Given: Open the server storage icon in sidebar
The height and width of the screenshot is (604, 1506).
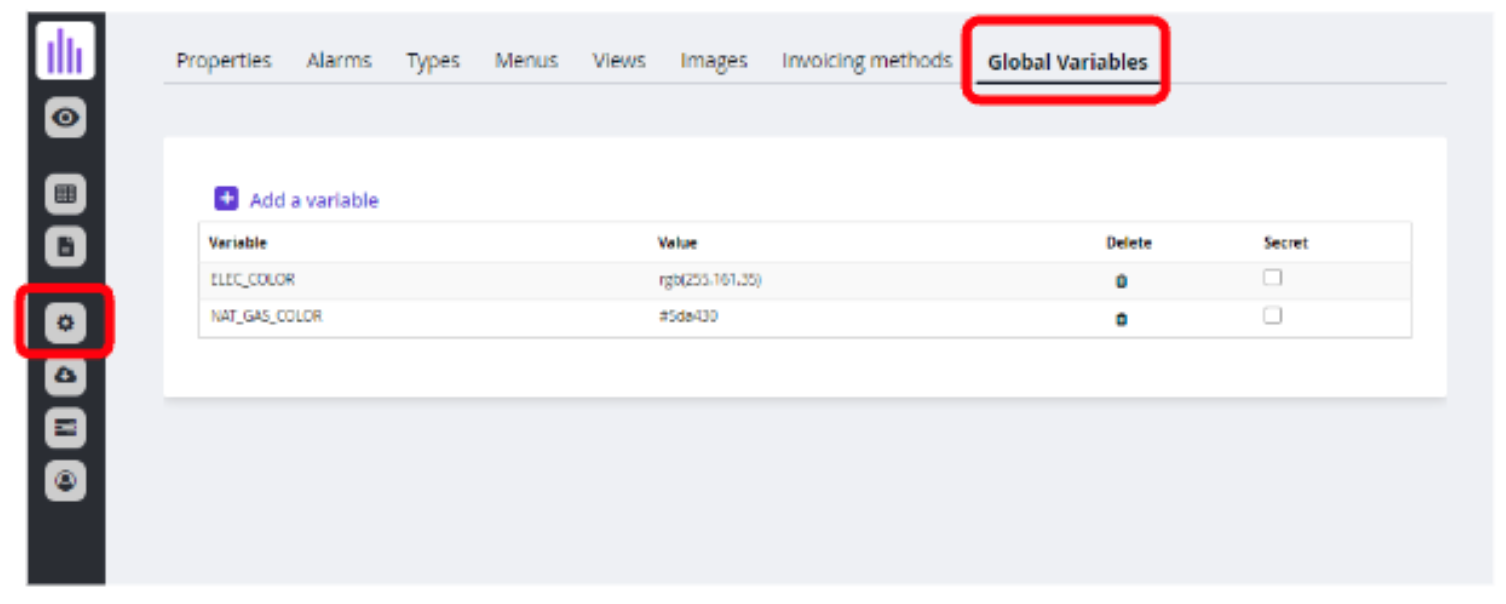Looking at the screenshot, I should coord(66,428).
